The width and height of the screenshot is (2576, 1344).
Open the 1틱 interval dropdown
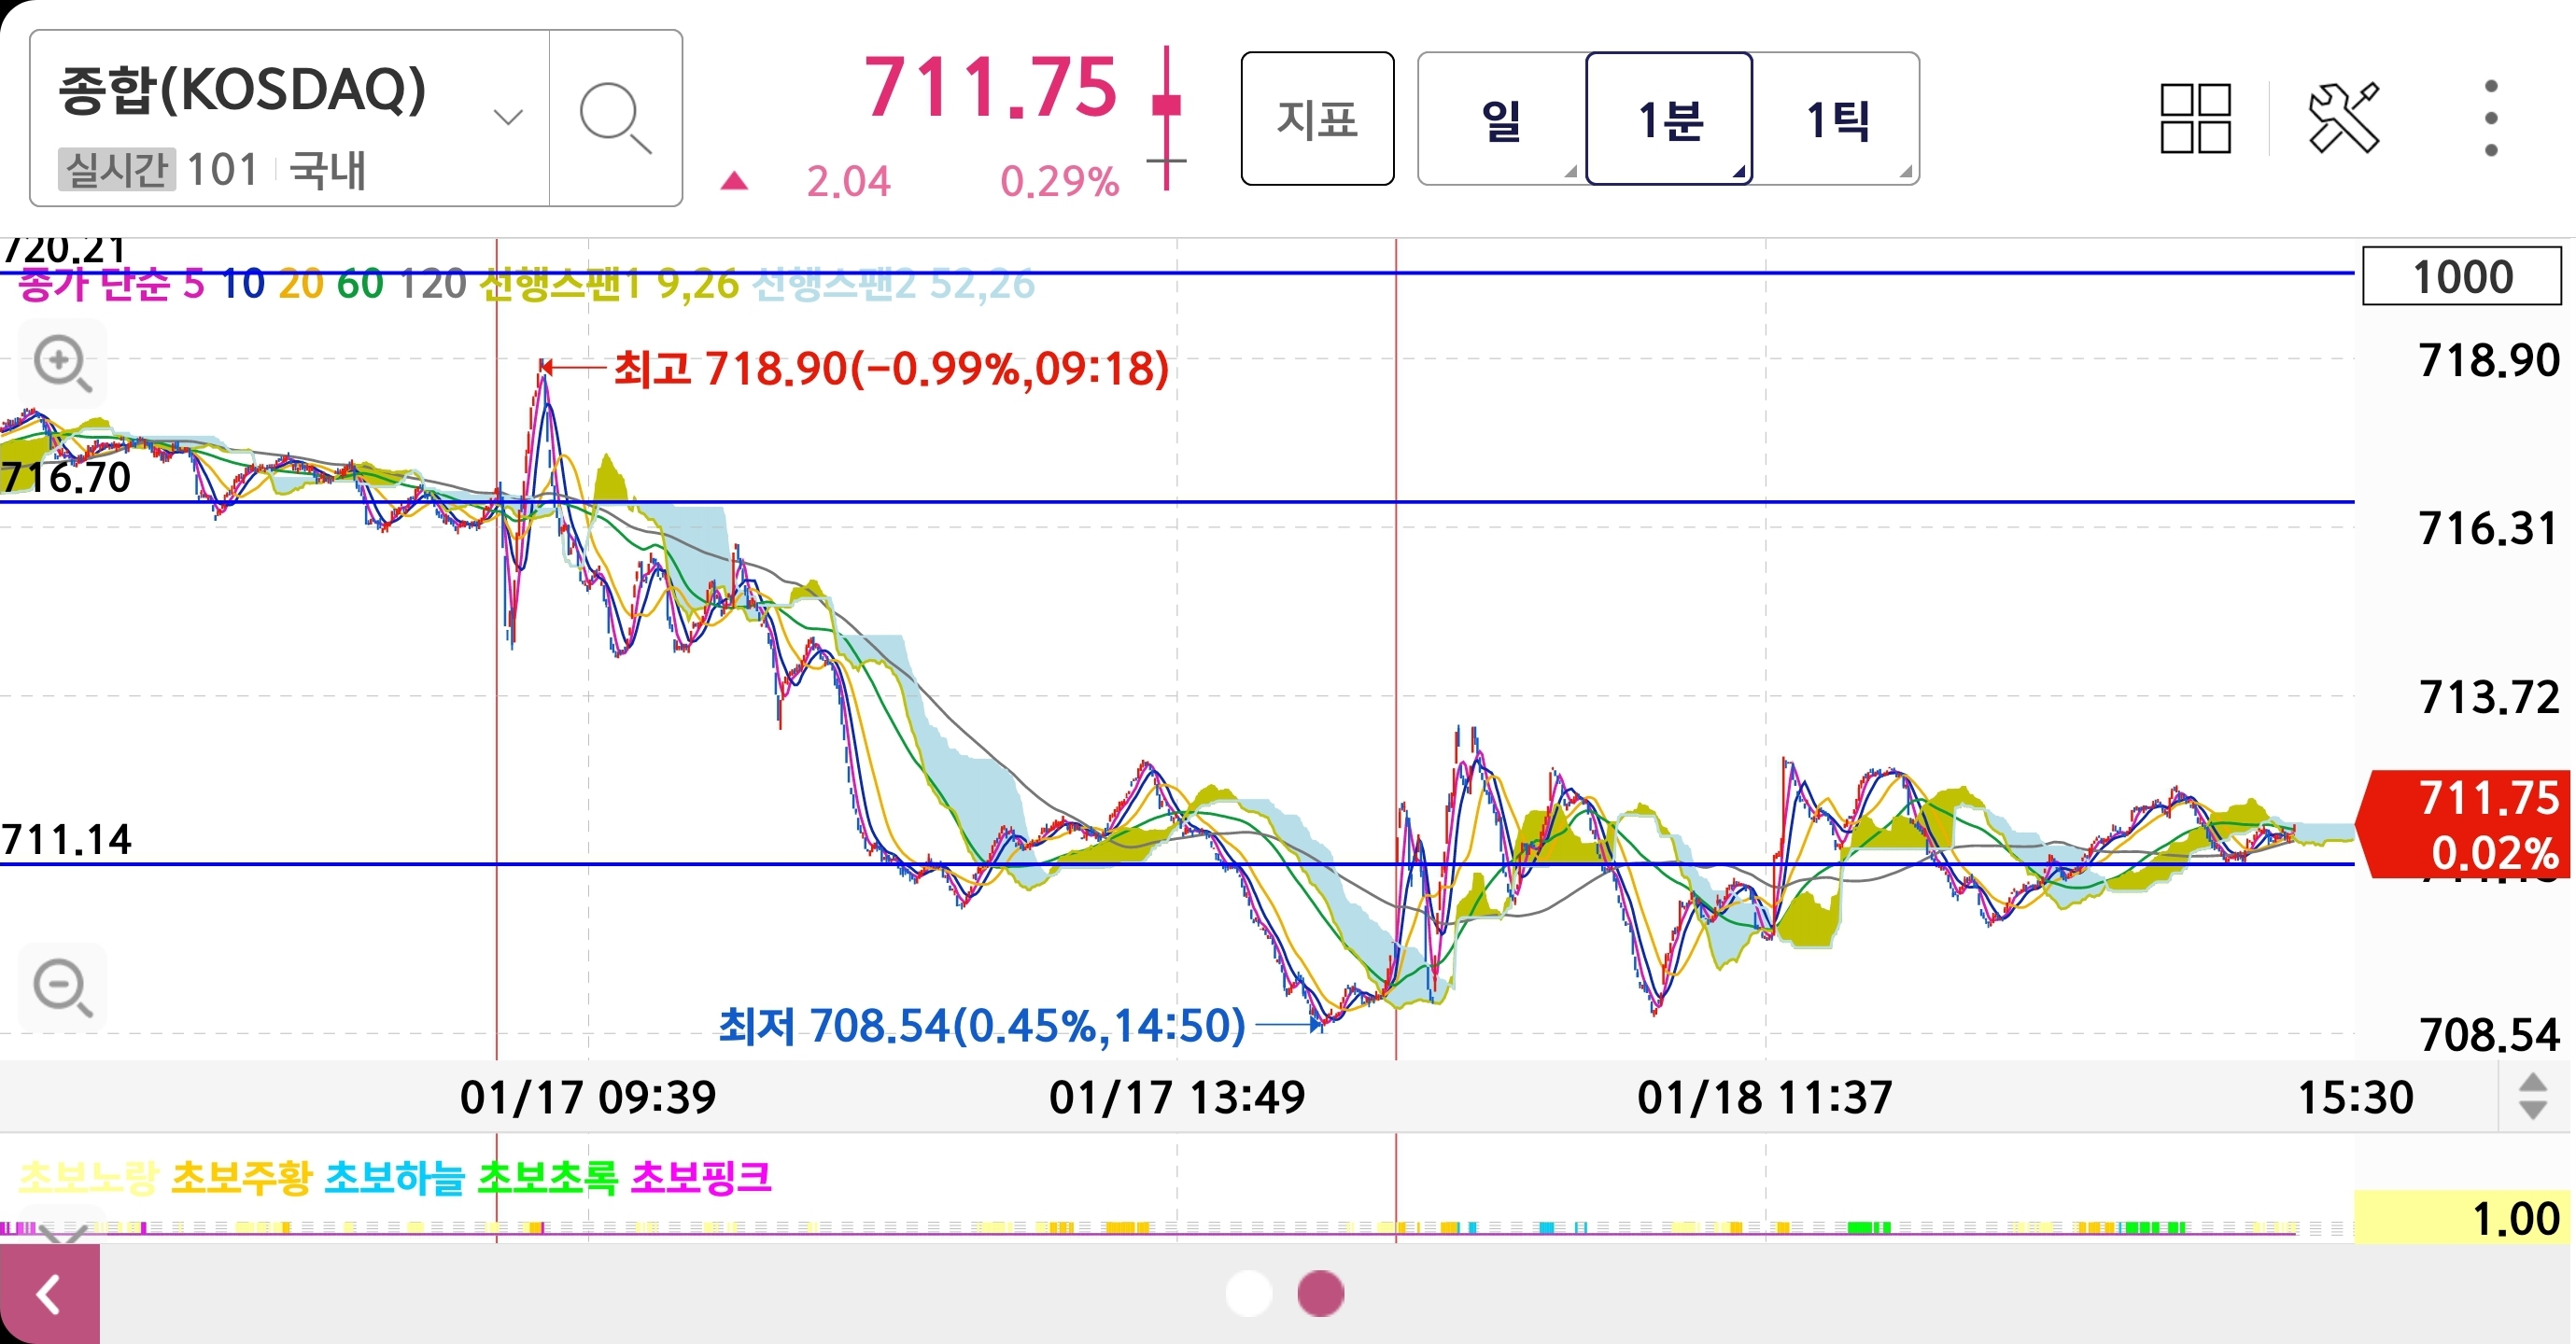pyautogui.click(x=1837, y=119)
